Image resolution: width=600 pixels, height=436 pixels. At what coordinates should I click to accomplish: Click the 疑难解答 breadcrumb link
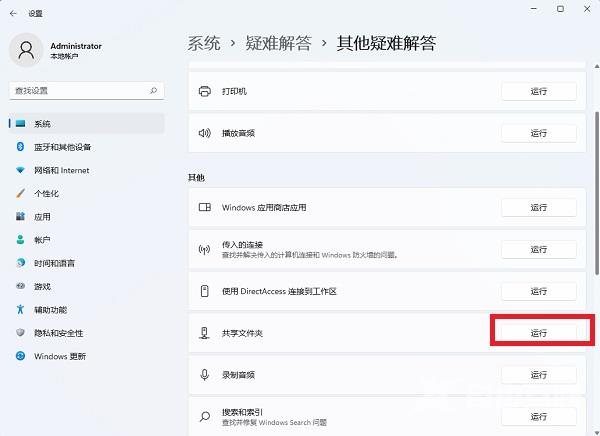point(279,43)
